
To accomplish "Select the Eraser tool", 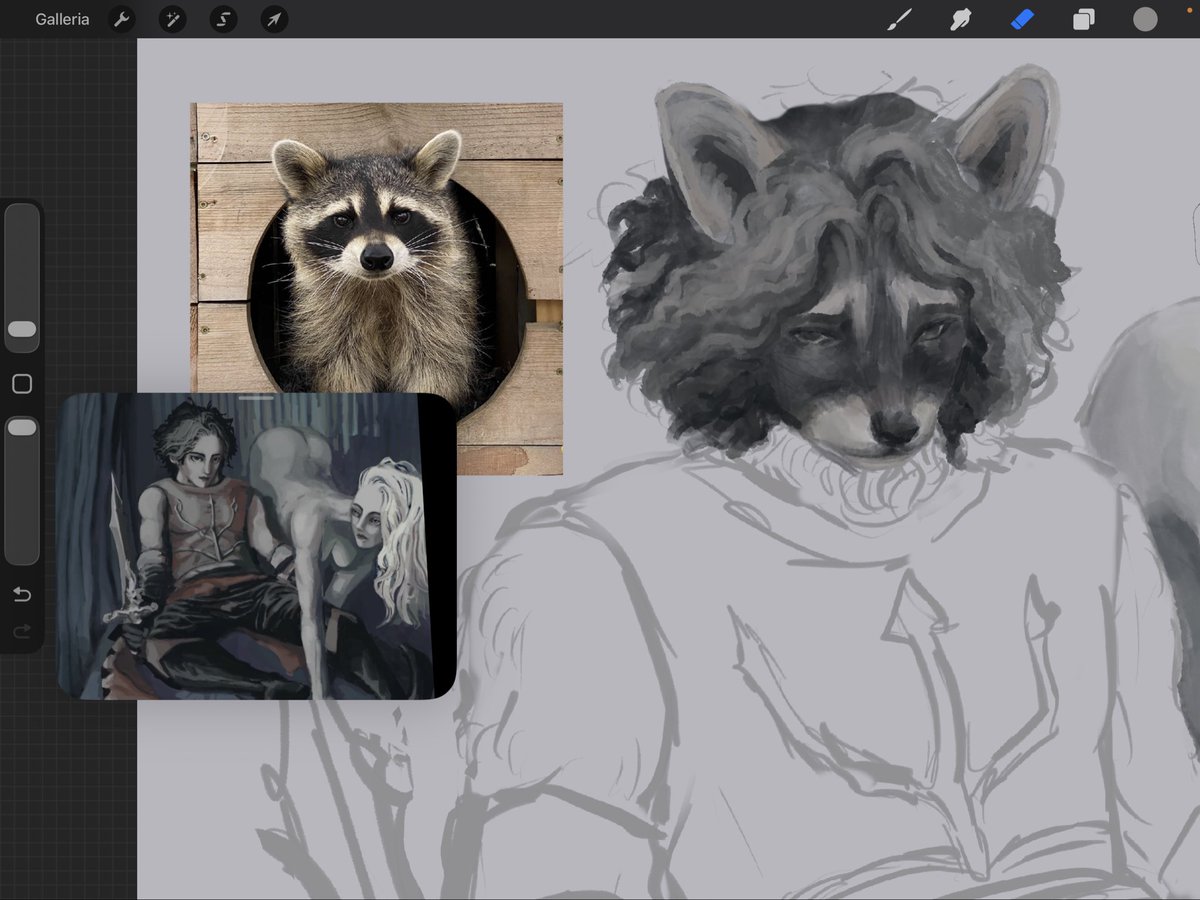I will (1022, 19).
